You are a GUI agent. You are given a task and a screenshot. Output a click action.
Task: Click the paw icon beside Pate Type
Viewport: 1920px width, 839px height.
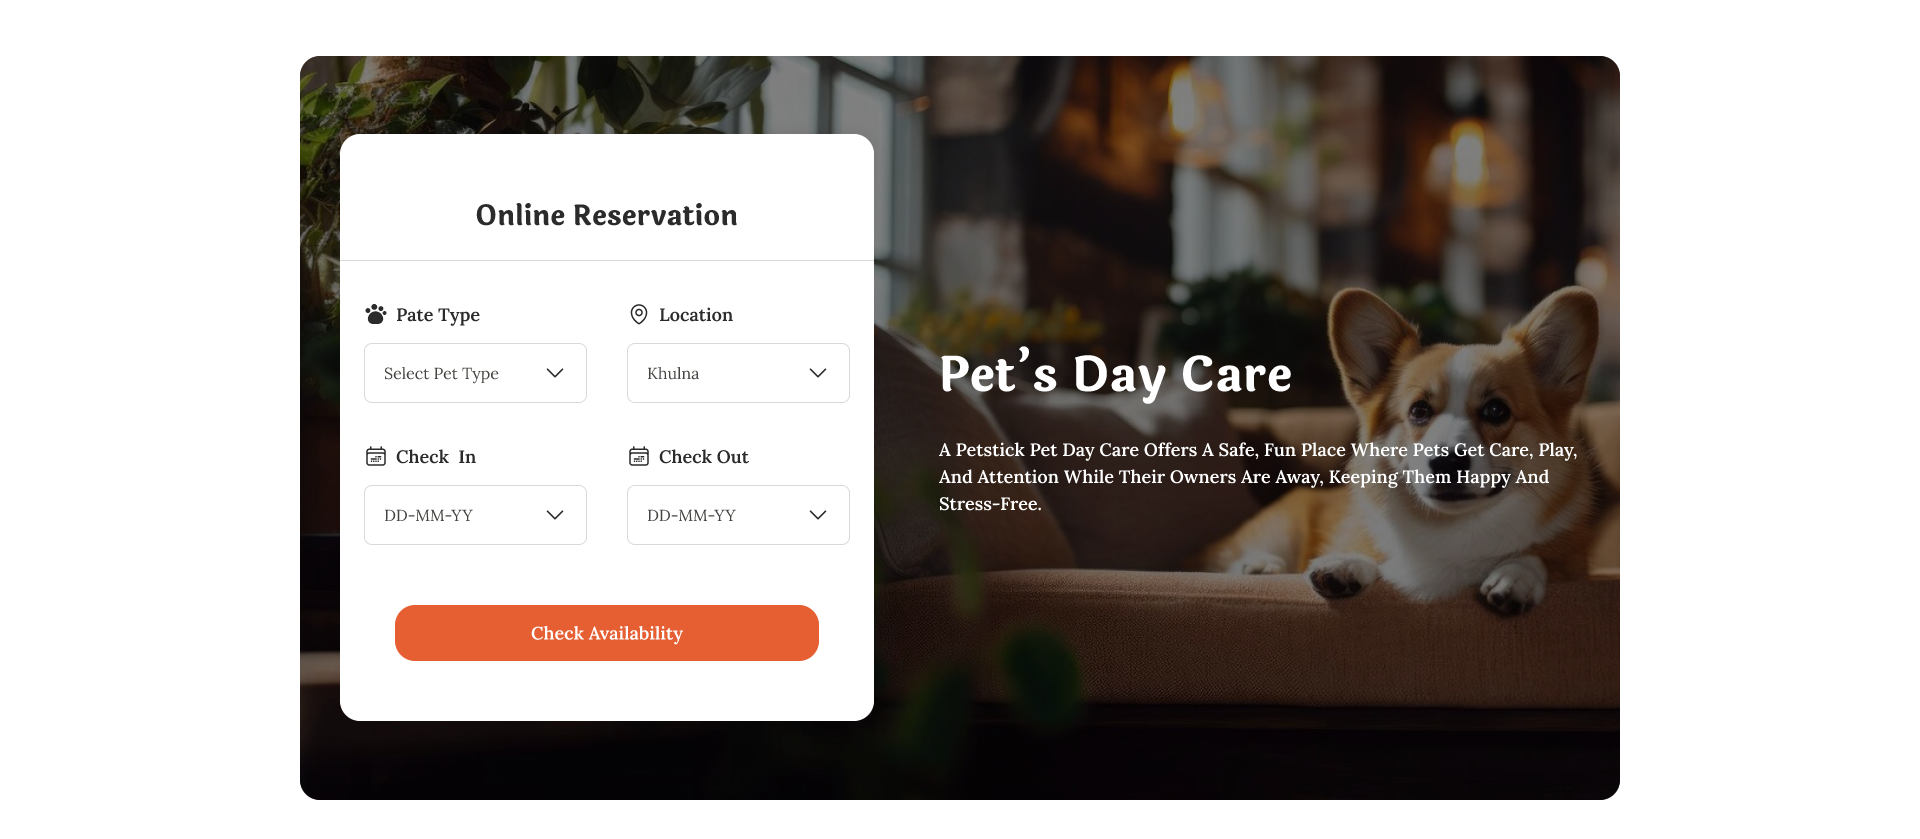(x=376, y=314)
